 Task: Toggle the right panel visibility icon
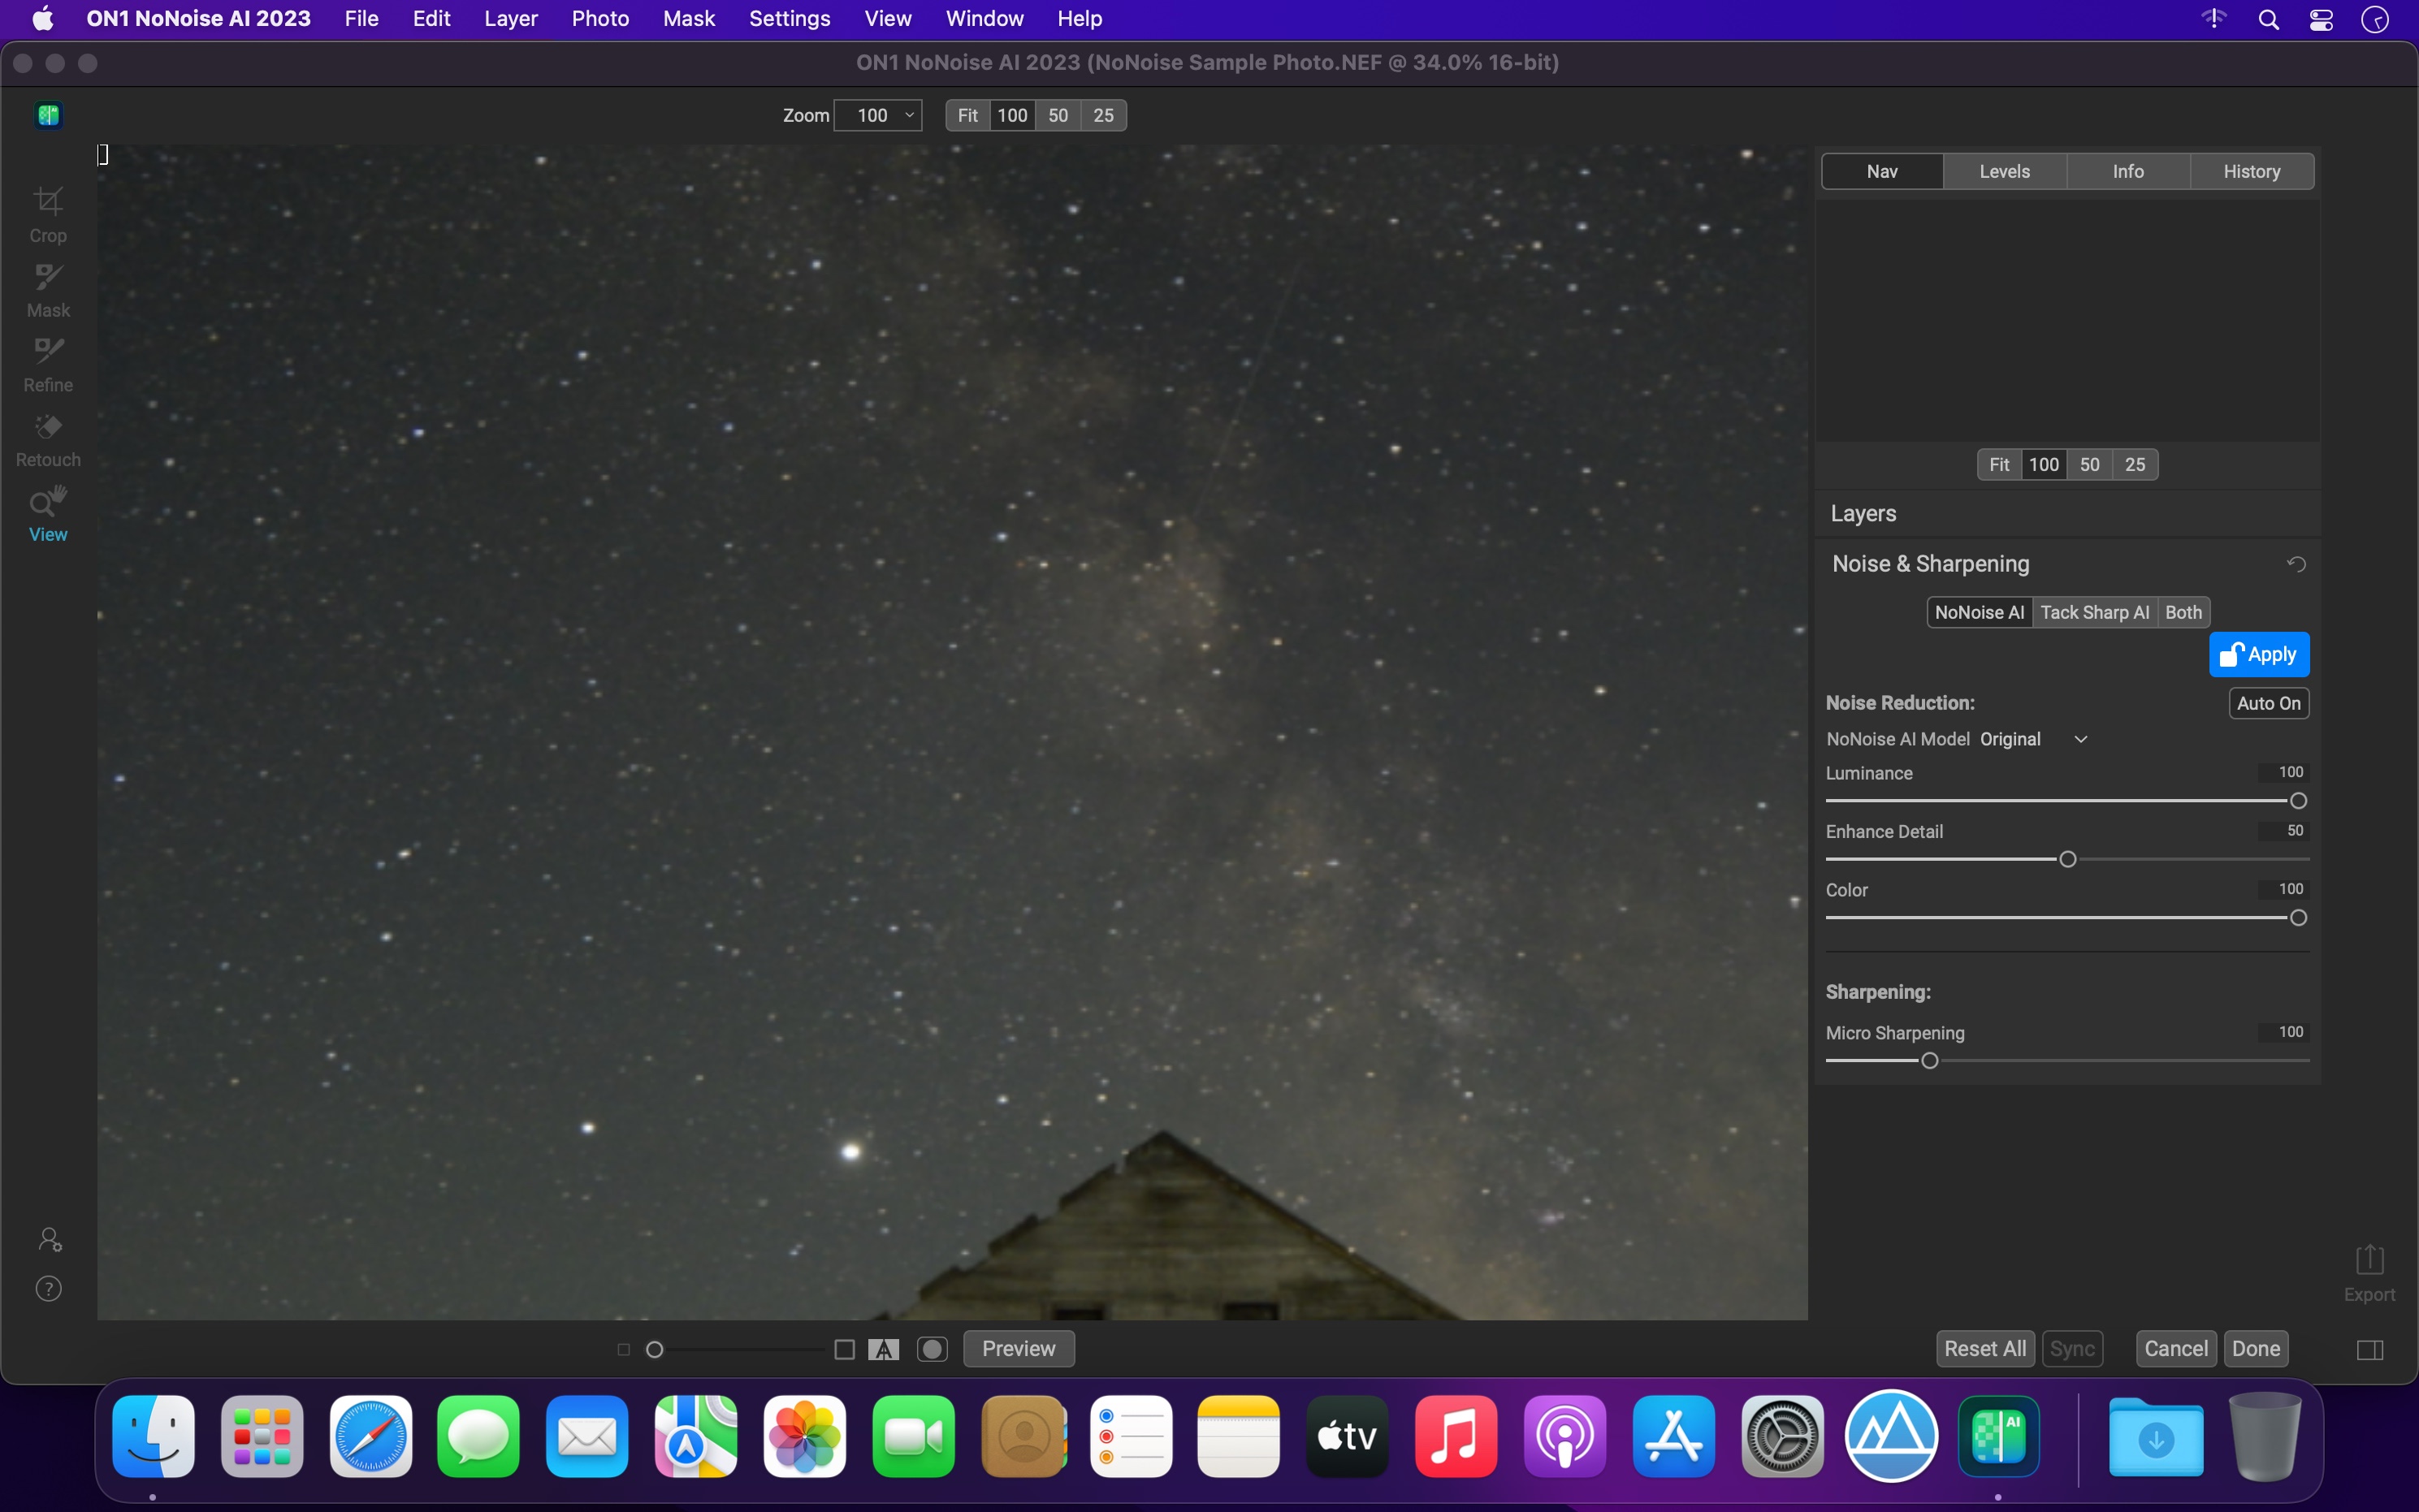pyautogui.click(x=2369, y=1349)
